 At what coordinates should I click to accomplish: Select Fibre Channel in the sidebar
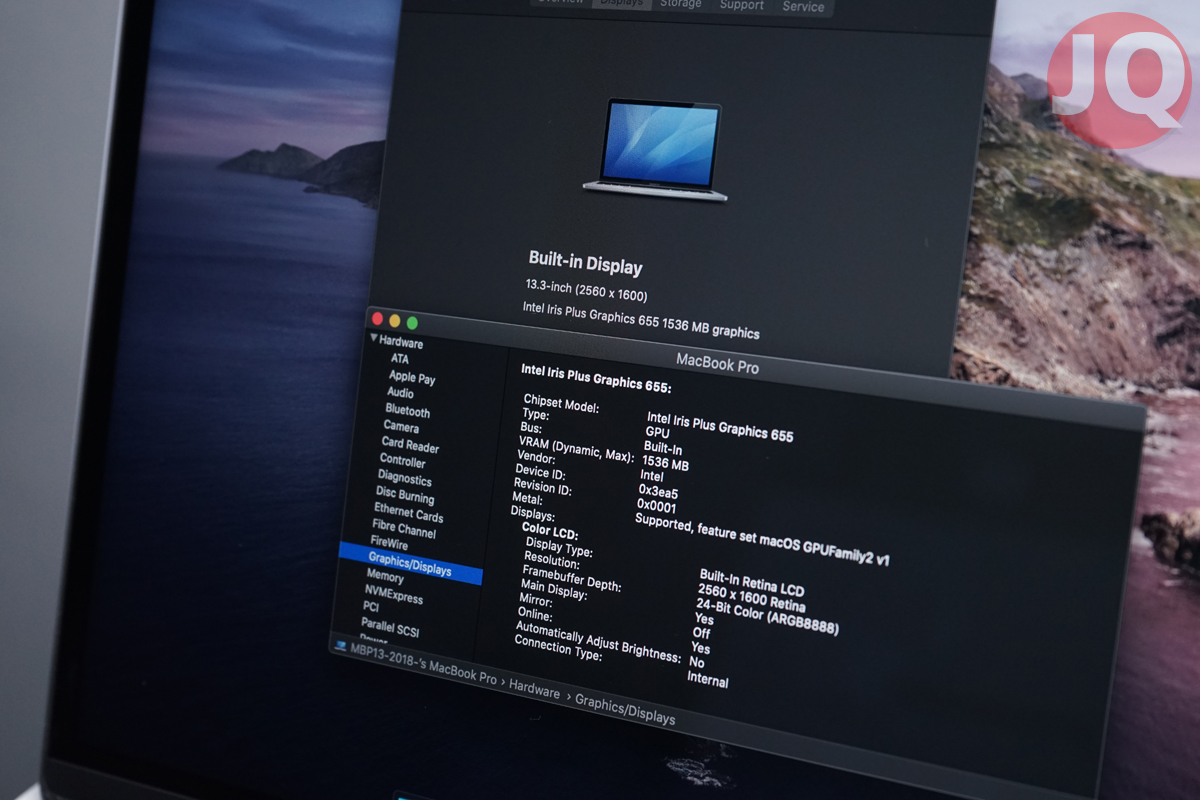point(404,529)
